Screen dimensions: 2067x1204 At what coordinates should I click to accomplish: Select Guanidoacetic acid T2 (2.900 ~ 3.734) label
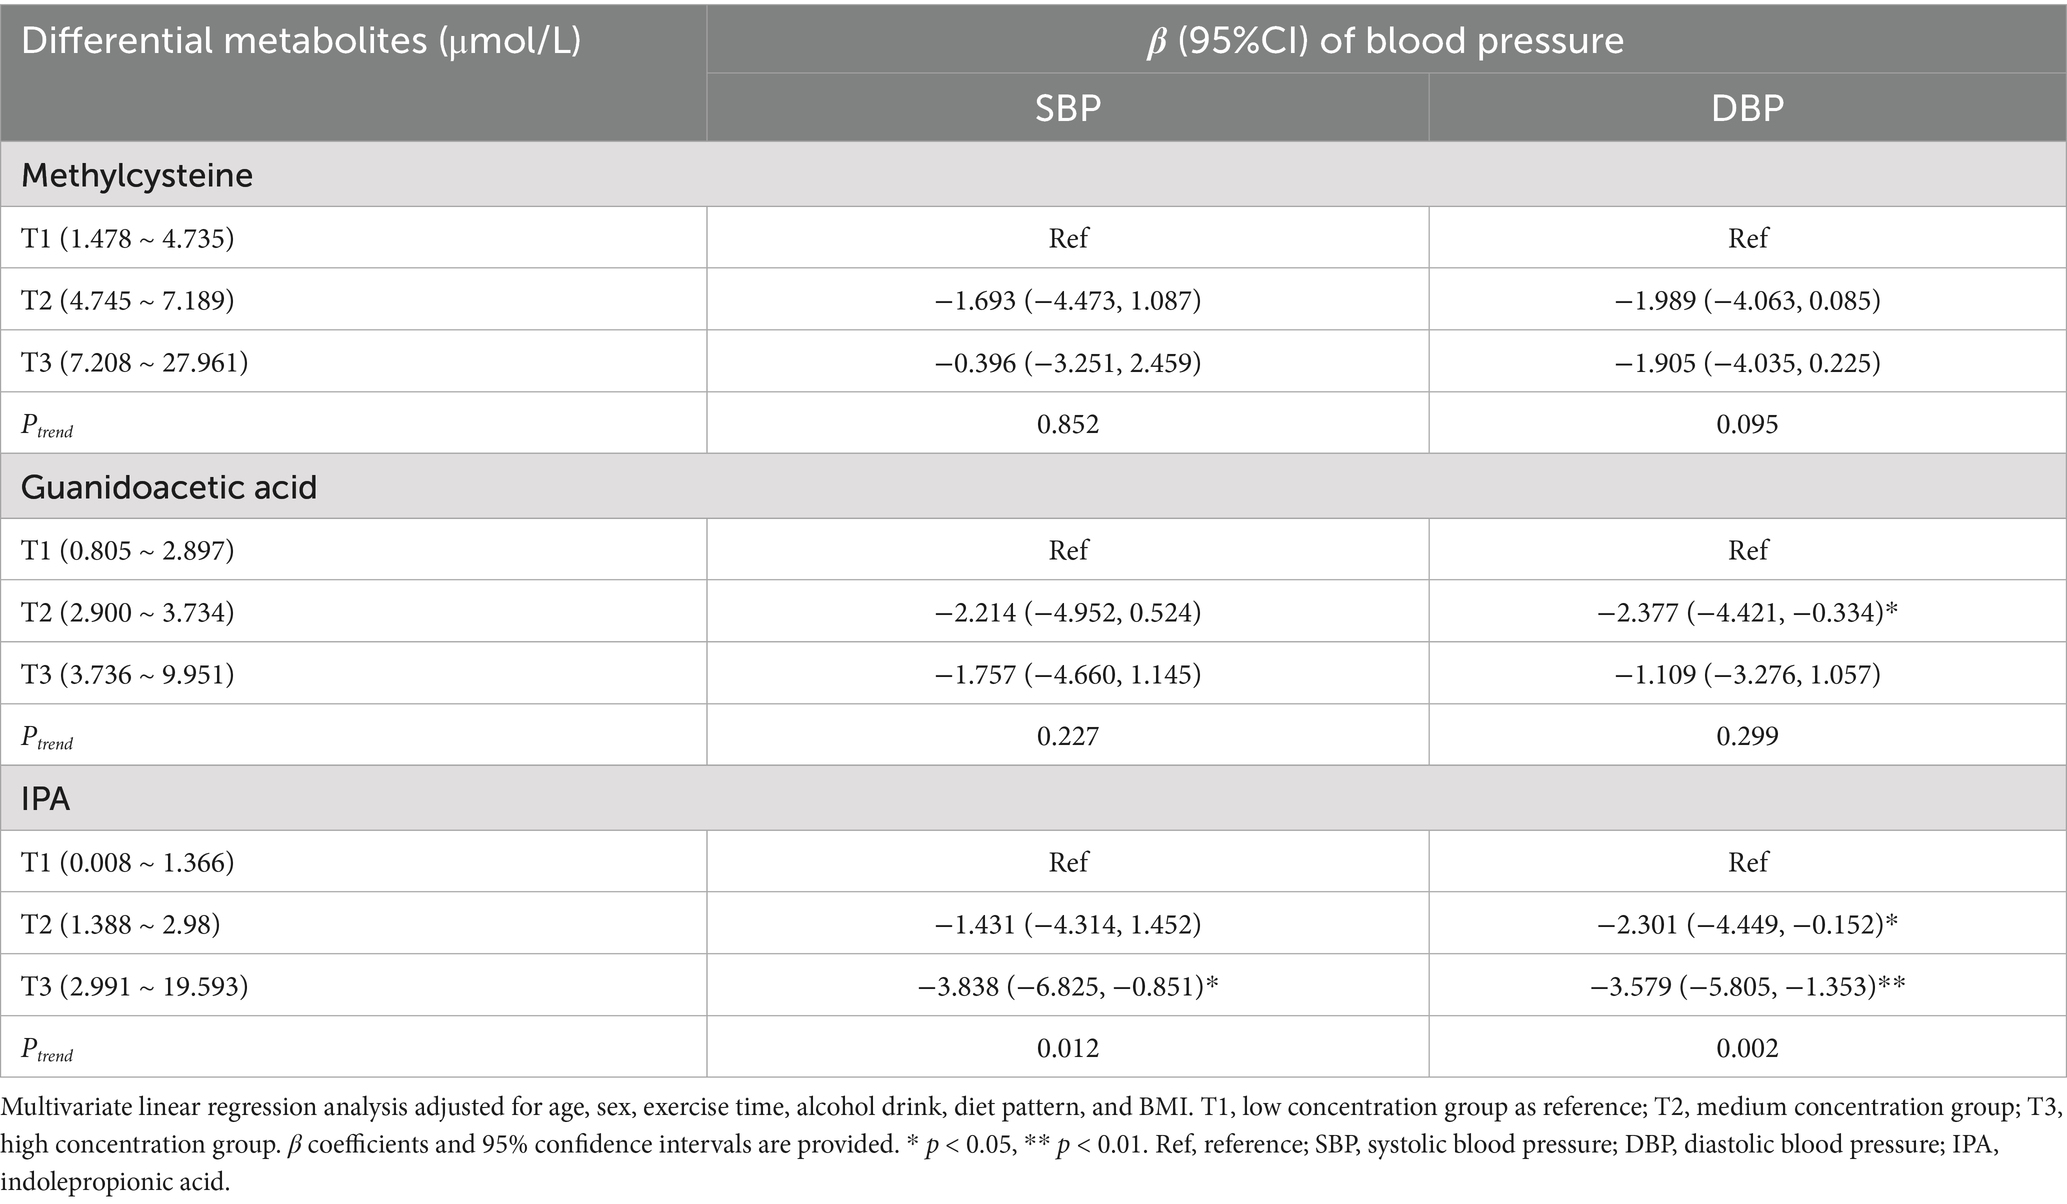pyautogui.click(x=128, y=612)
